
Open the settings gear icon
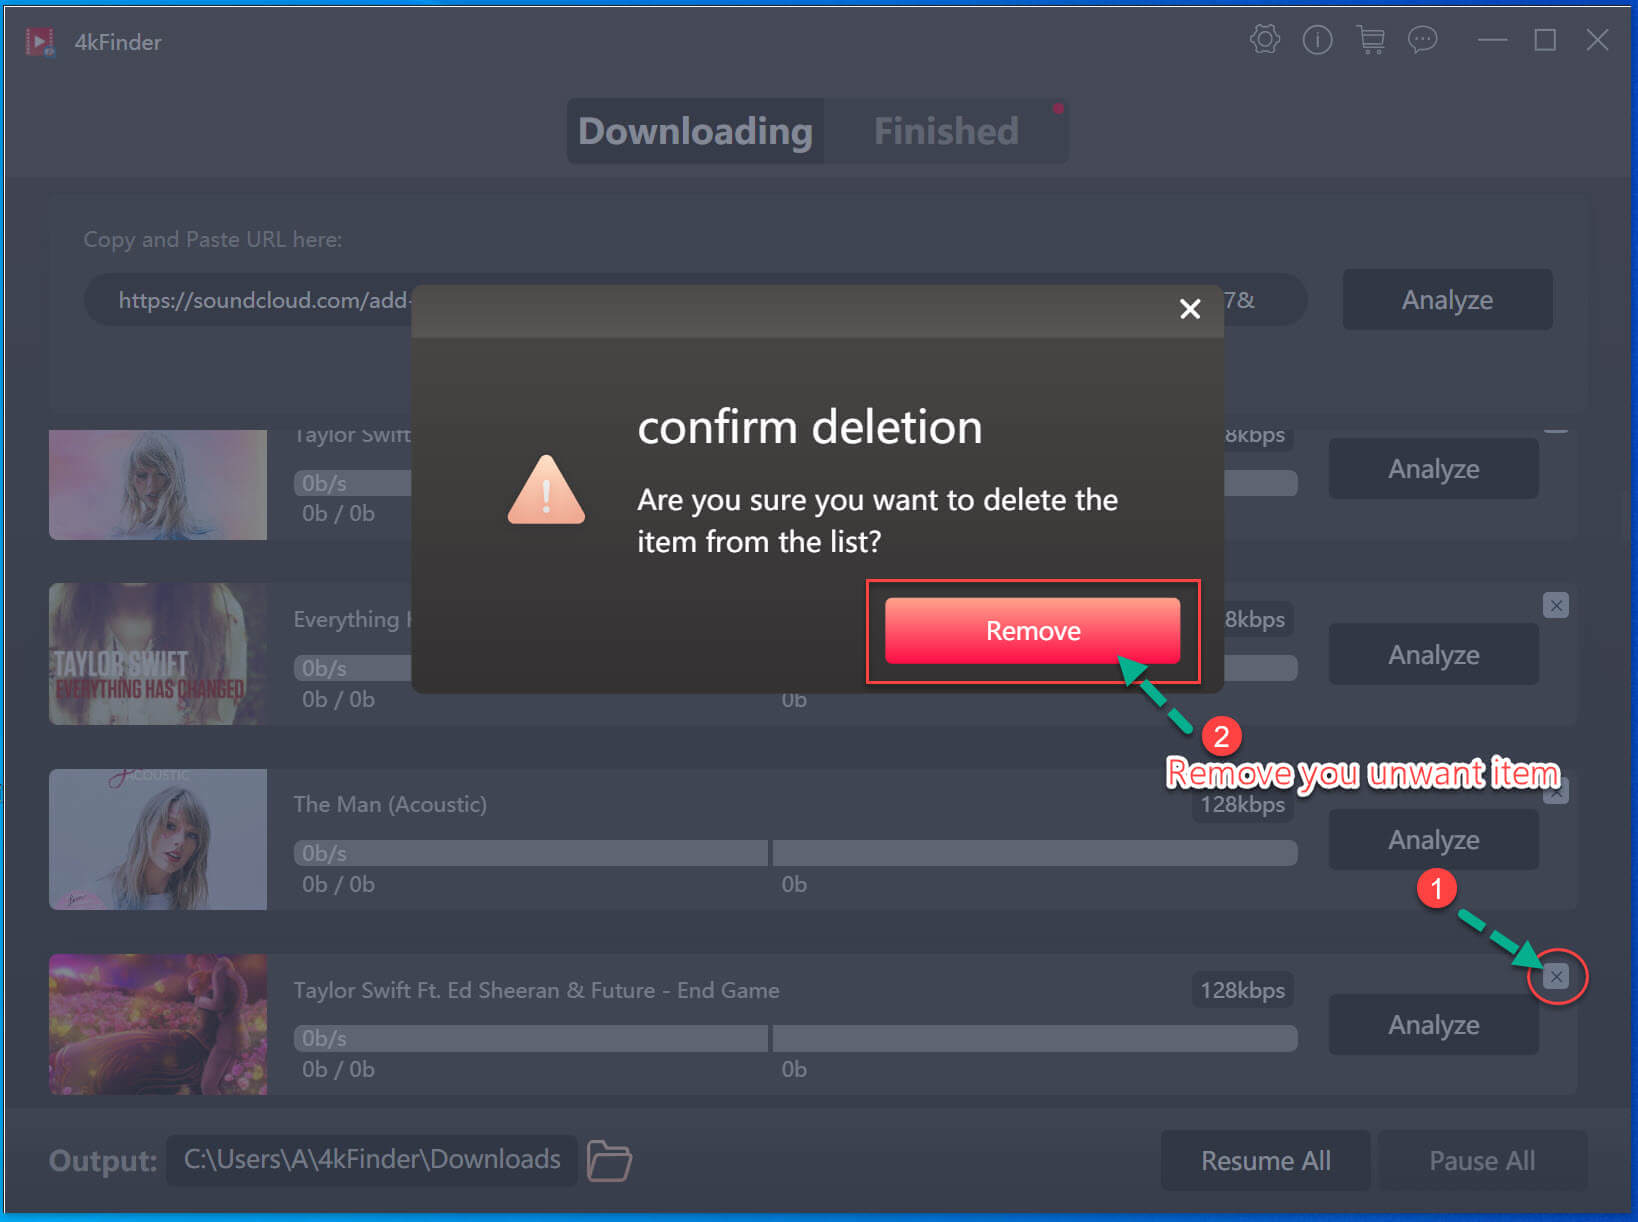[1264, 40]
